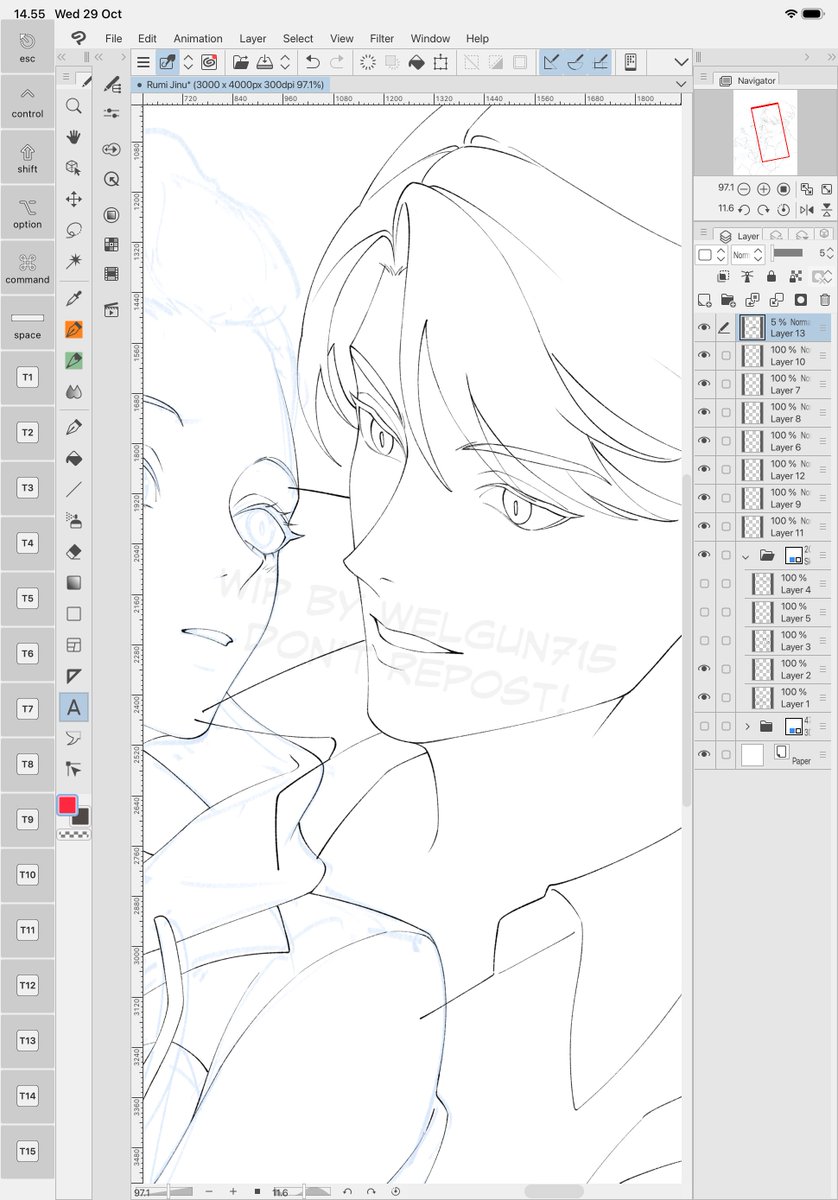Open the blending mode Normal dropdown

click(x=748, y=255)
